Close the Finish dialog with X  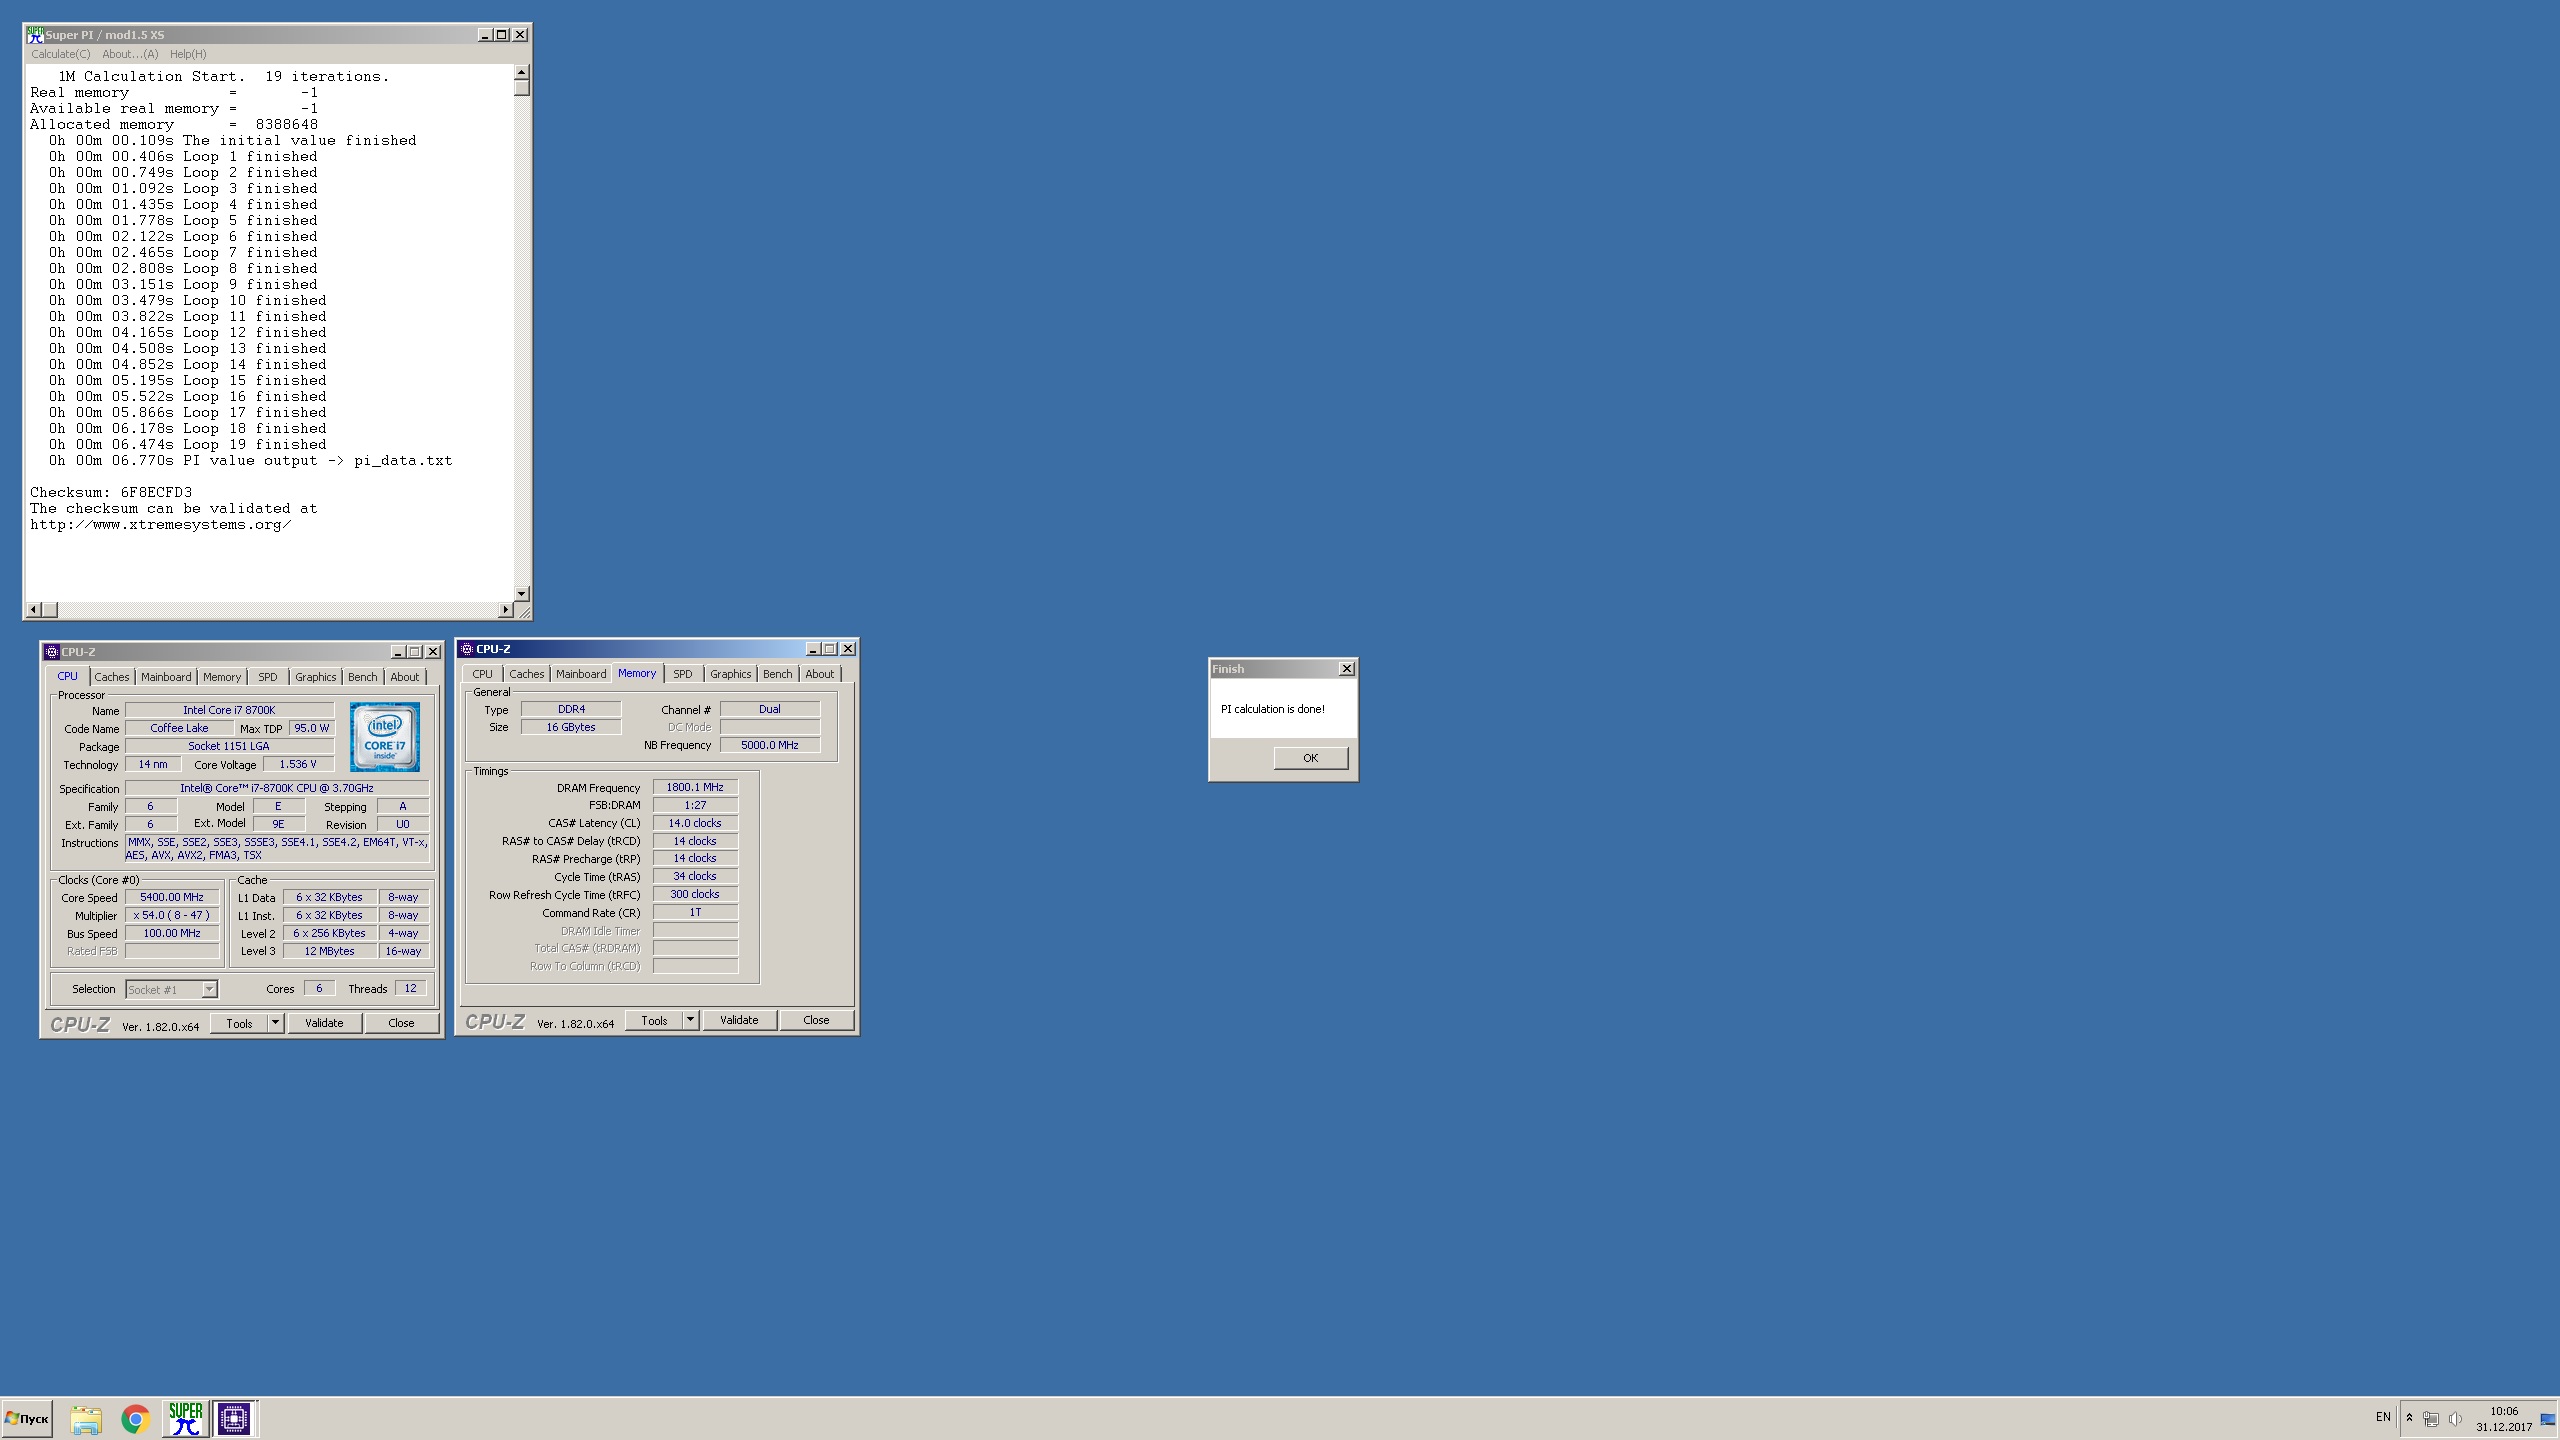pos(1346,669)
